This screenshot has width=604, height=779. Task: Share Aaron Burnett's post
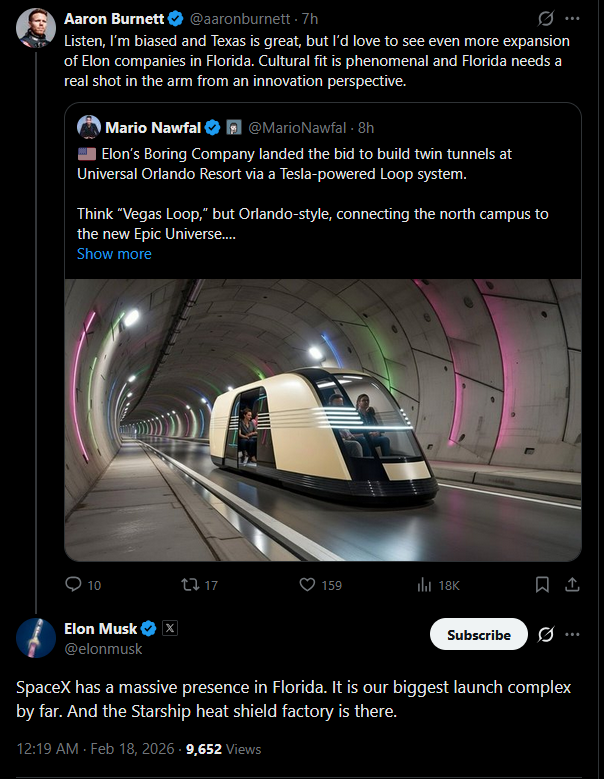573,585
